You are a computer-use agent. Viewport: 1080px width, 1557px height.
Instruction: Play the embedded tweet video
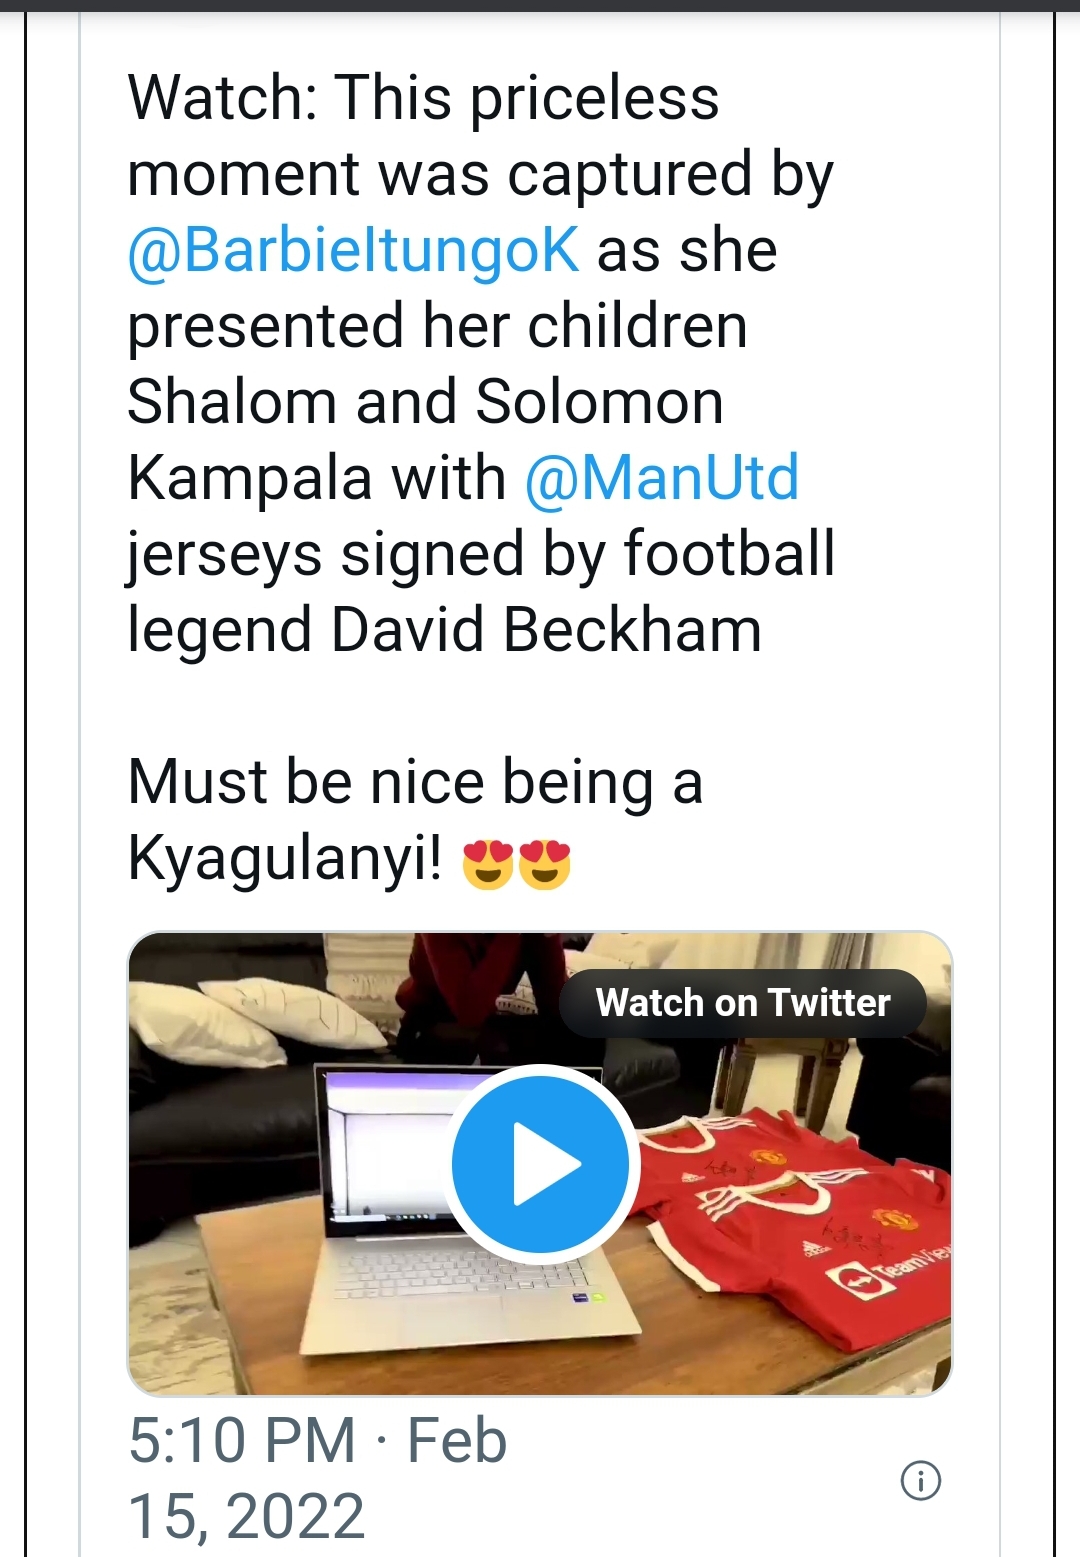click(x=540, y=1164)
